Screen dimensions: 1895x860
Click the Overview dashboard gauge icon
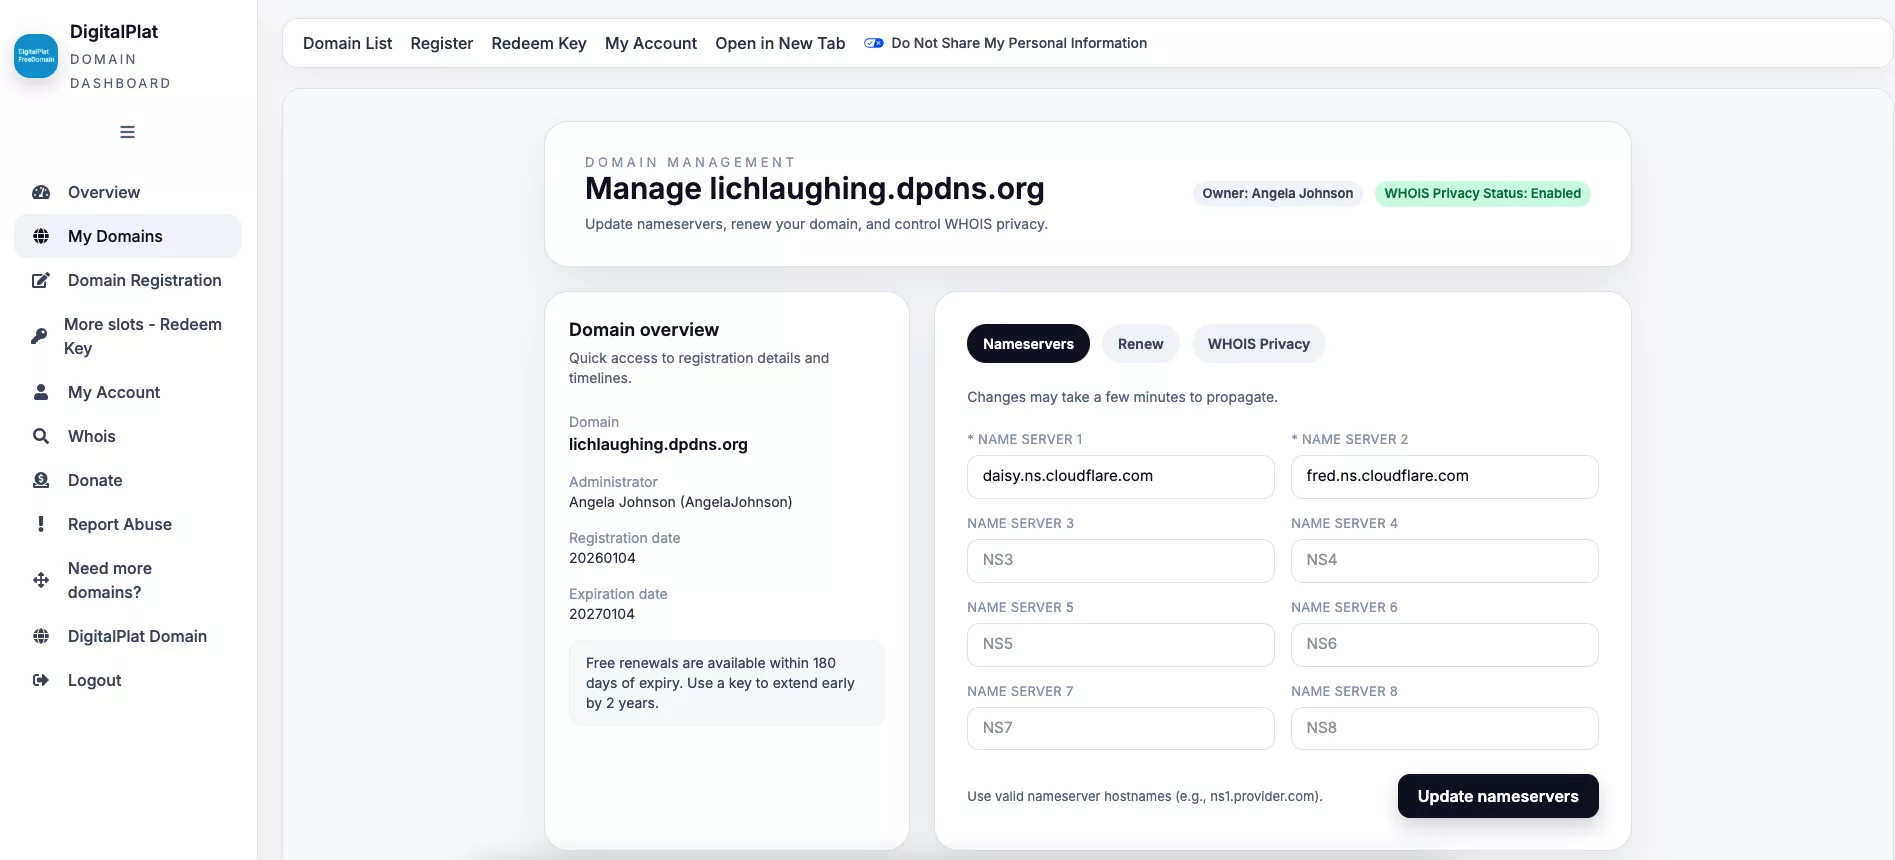pos(41,192)
